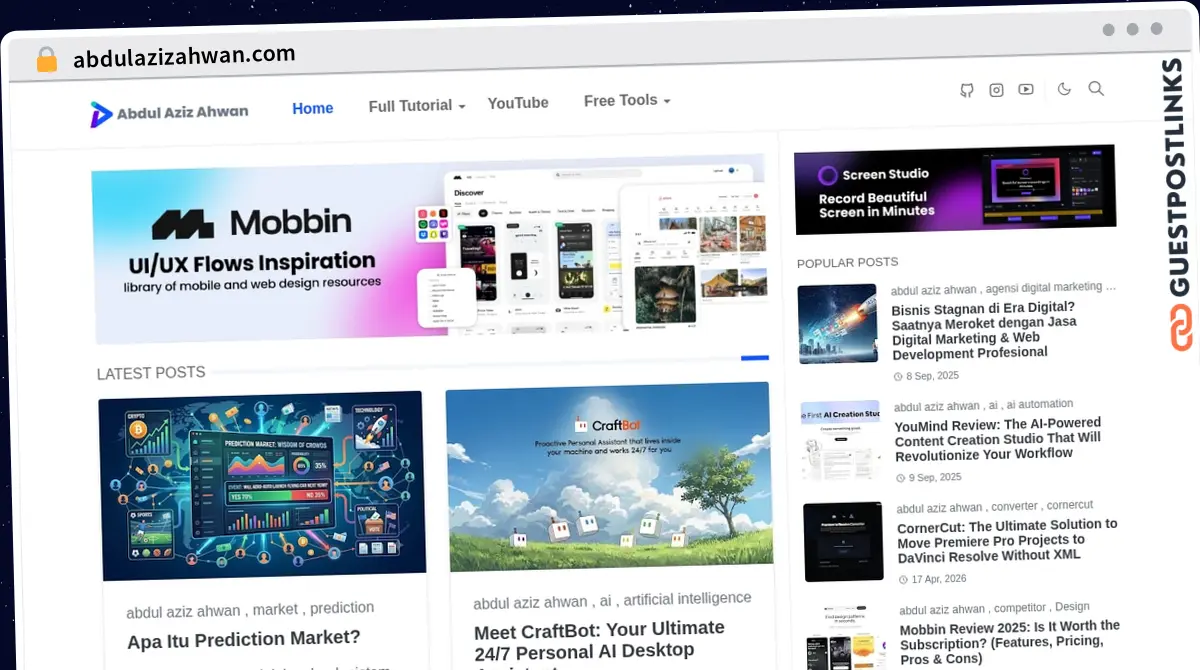Click the '9 Sep, 2025' post date
This screenshot has width=1200, height=670.
click(x=935, y=478)
